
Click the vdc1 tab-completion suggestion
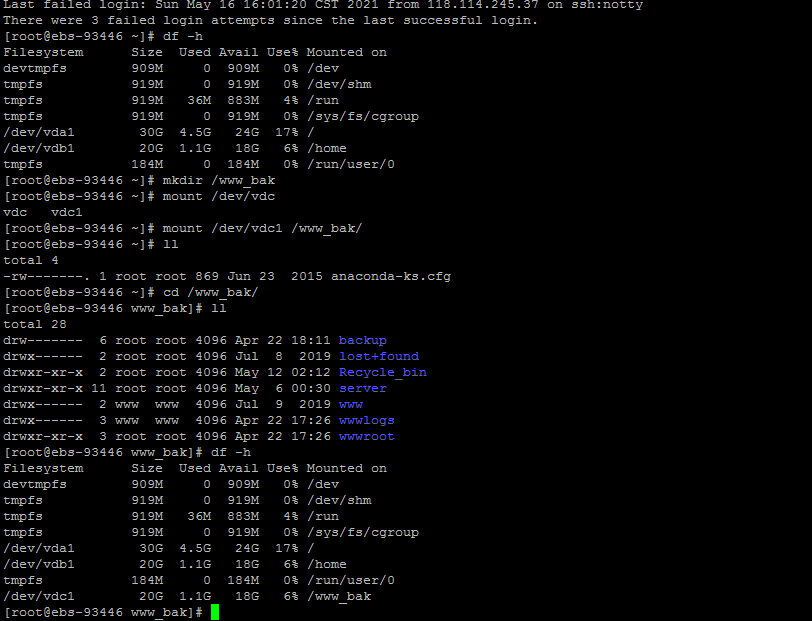pos(67,212)
